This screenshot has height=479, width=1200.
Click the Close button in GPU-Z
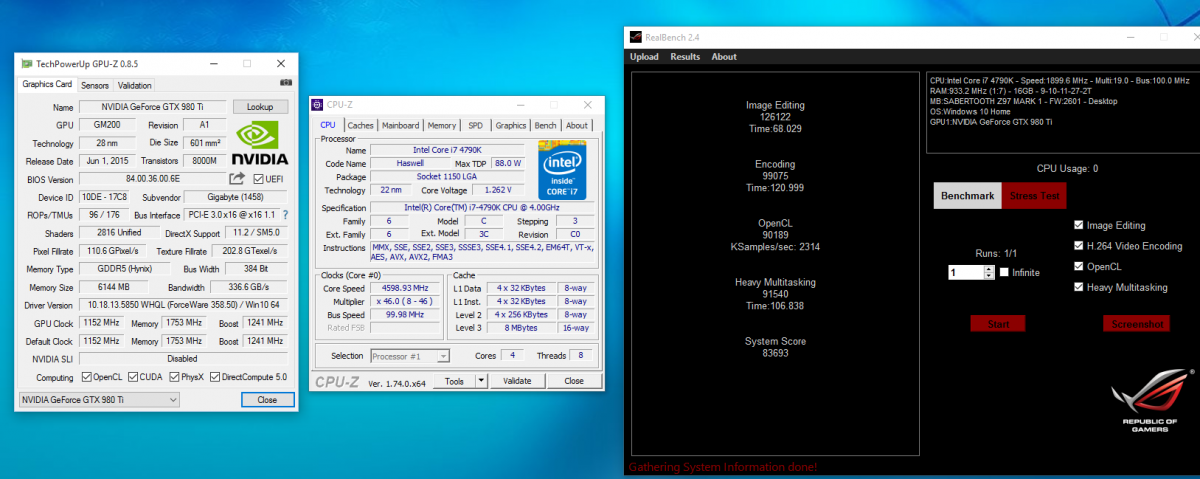pos(267,399)
